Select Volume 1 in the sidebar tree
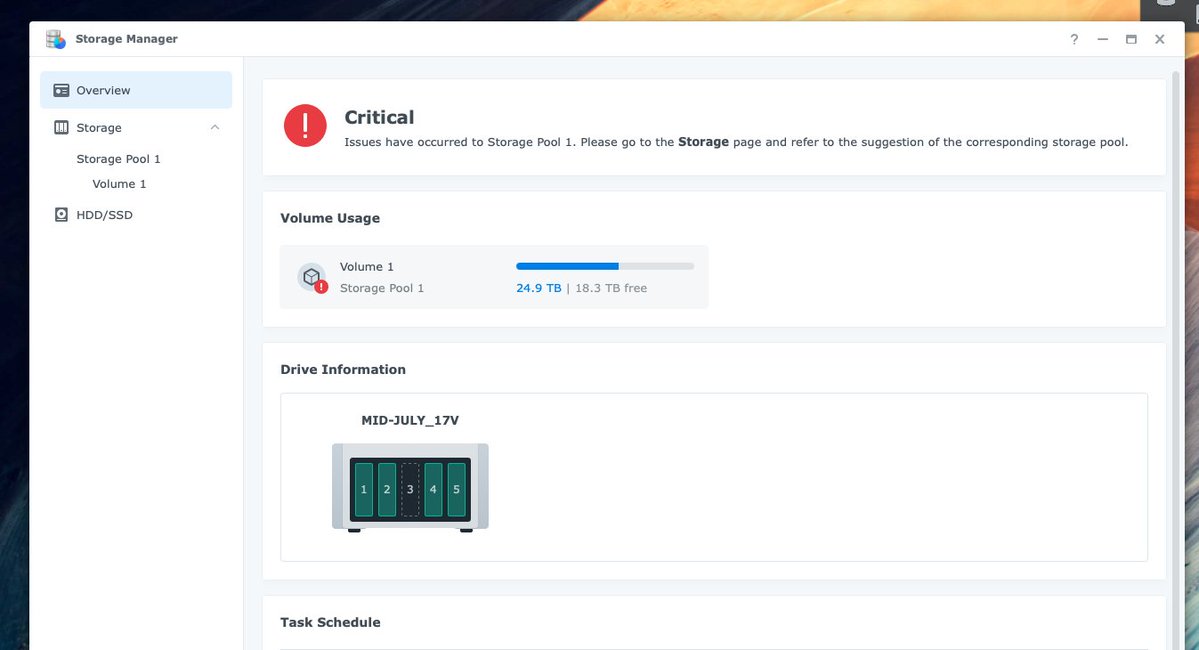Viewport: 1199px width, 650px height. click(119, 184)
